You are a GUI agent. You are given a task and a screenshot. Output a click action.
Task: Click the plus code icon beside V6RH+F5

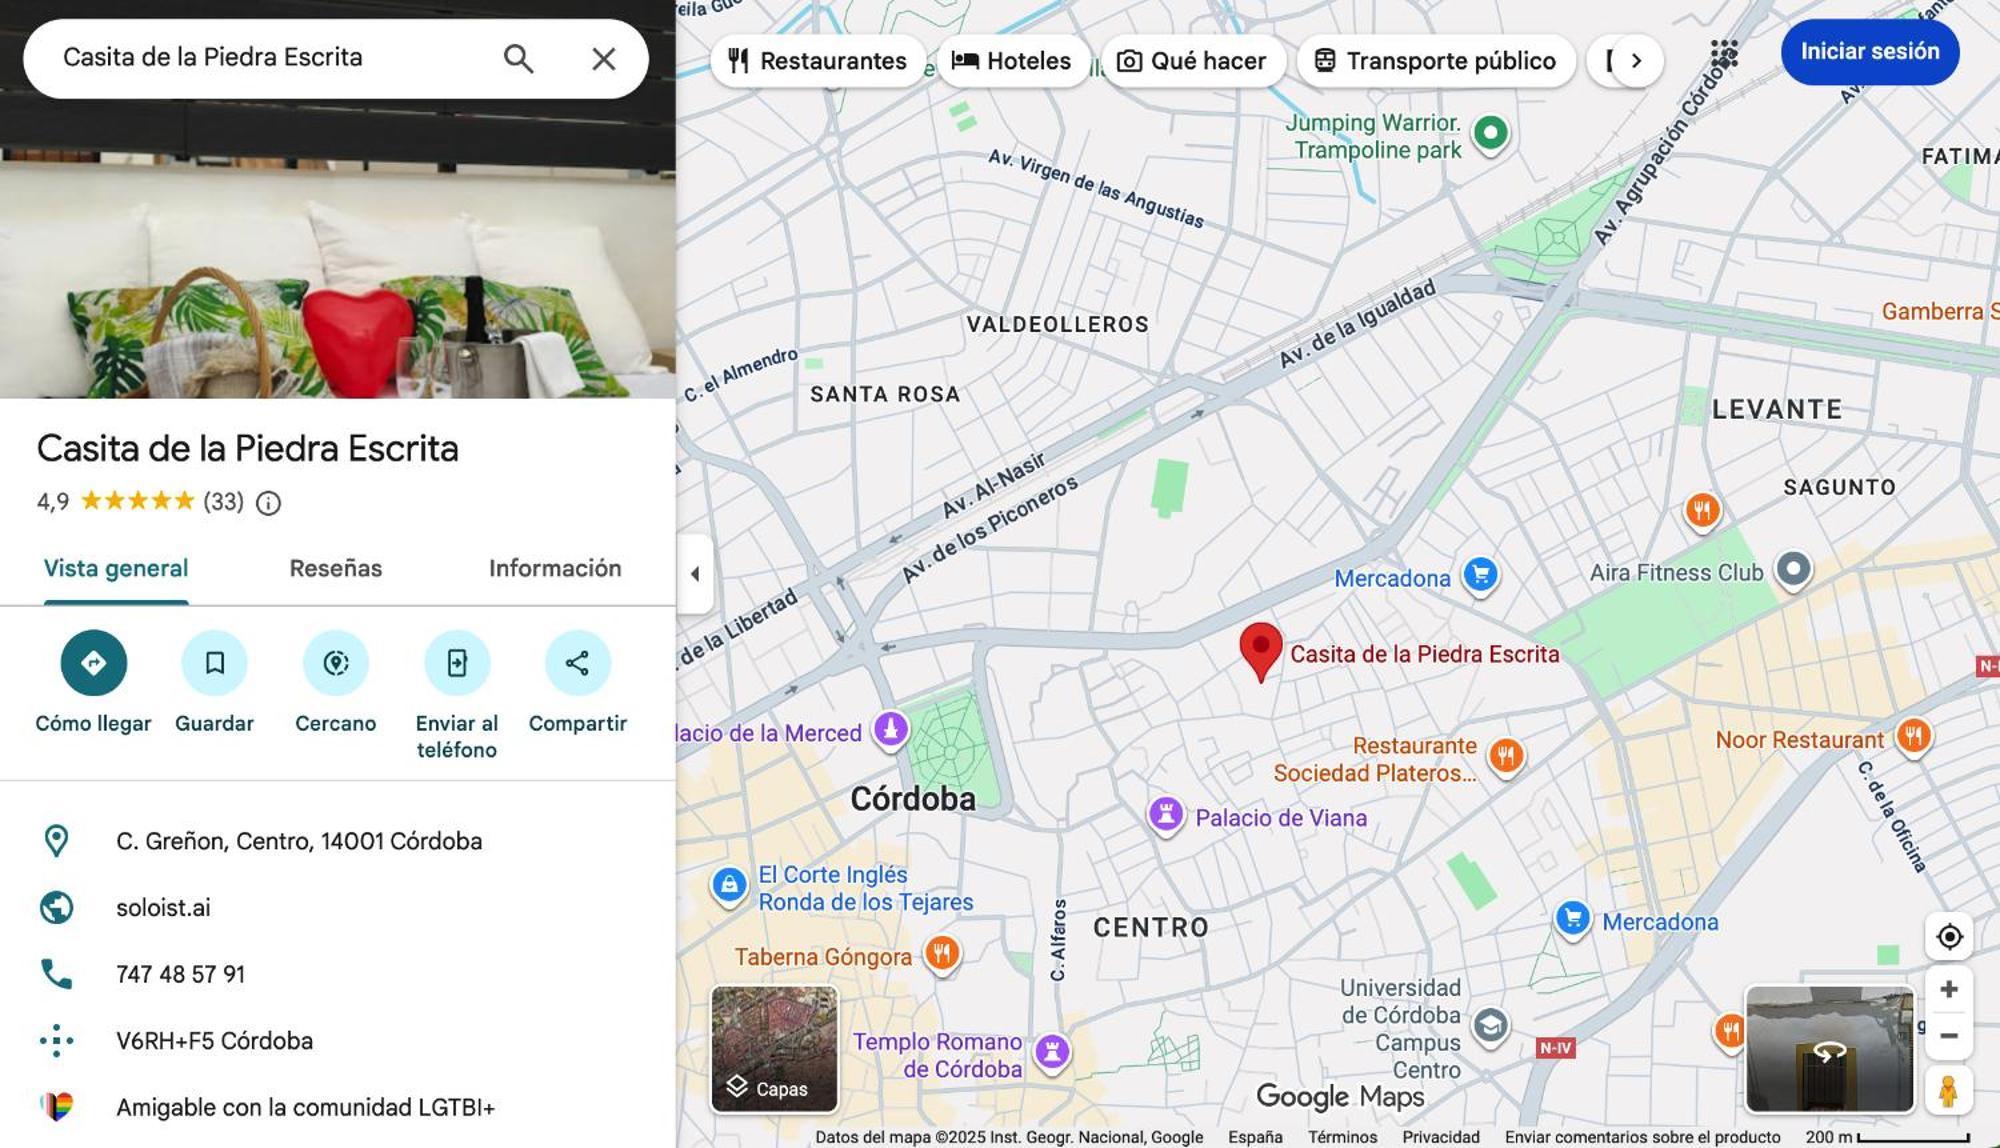click(x=56, y=1041)
